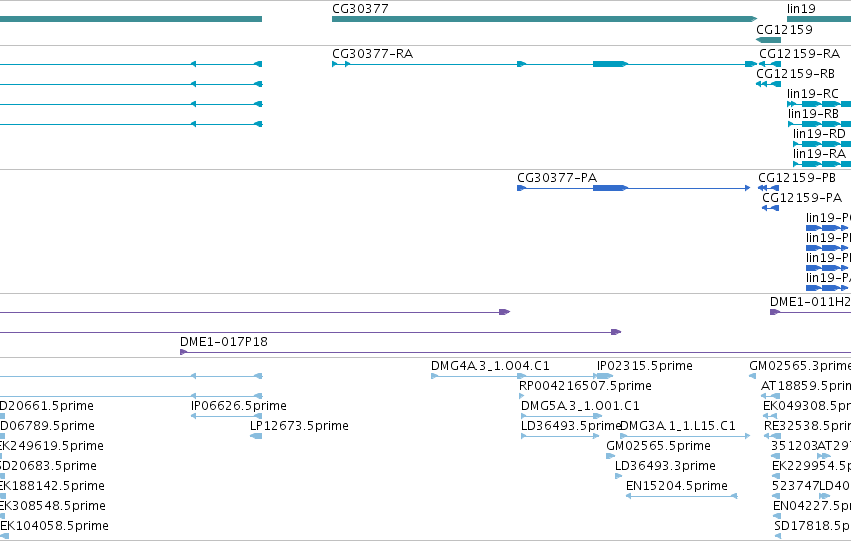851x541 pixels.
Task: Select the GM02565.5prime EST label
Action: point(658,446)
